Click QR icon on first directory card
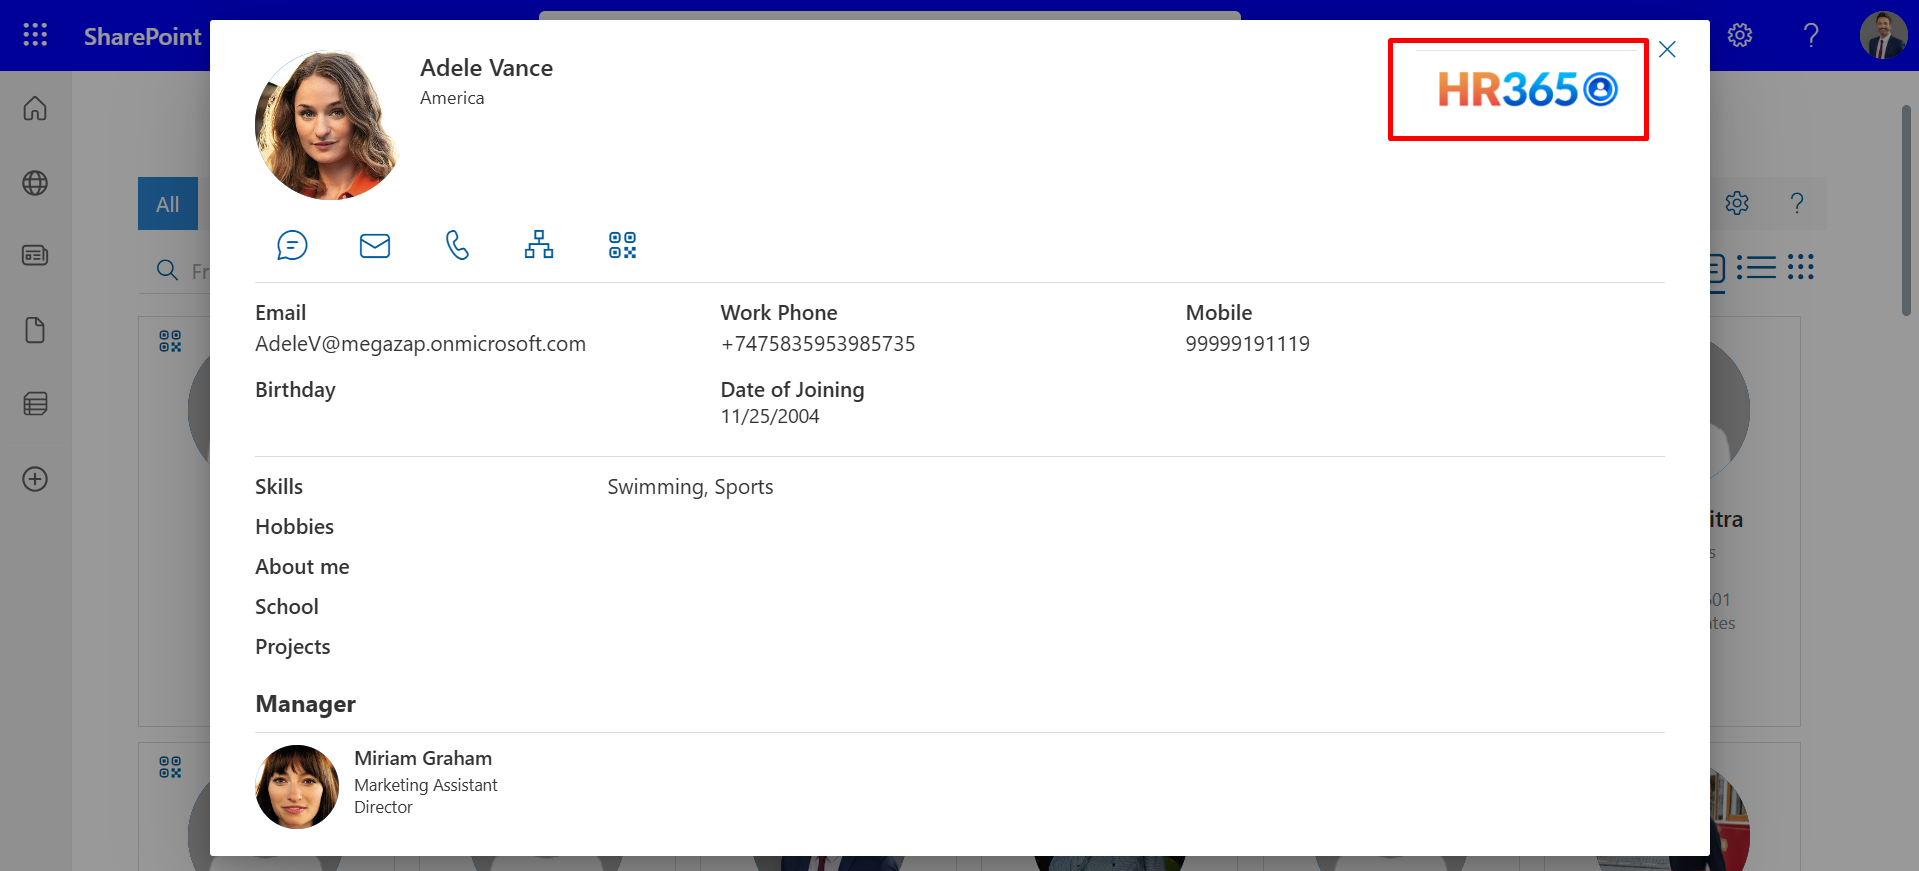This screenshot has height=871, width=1919. click(x=170, y=342)
